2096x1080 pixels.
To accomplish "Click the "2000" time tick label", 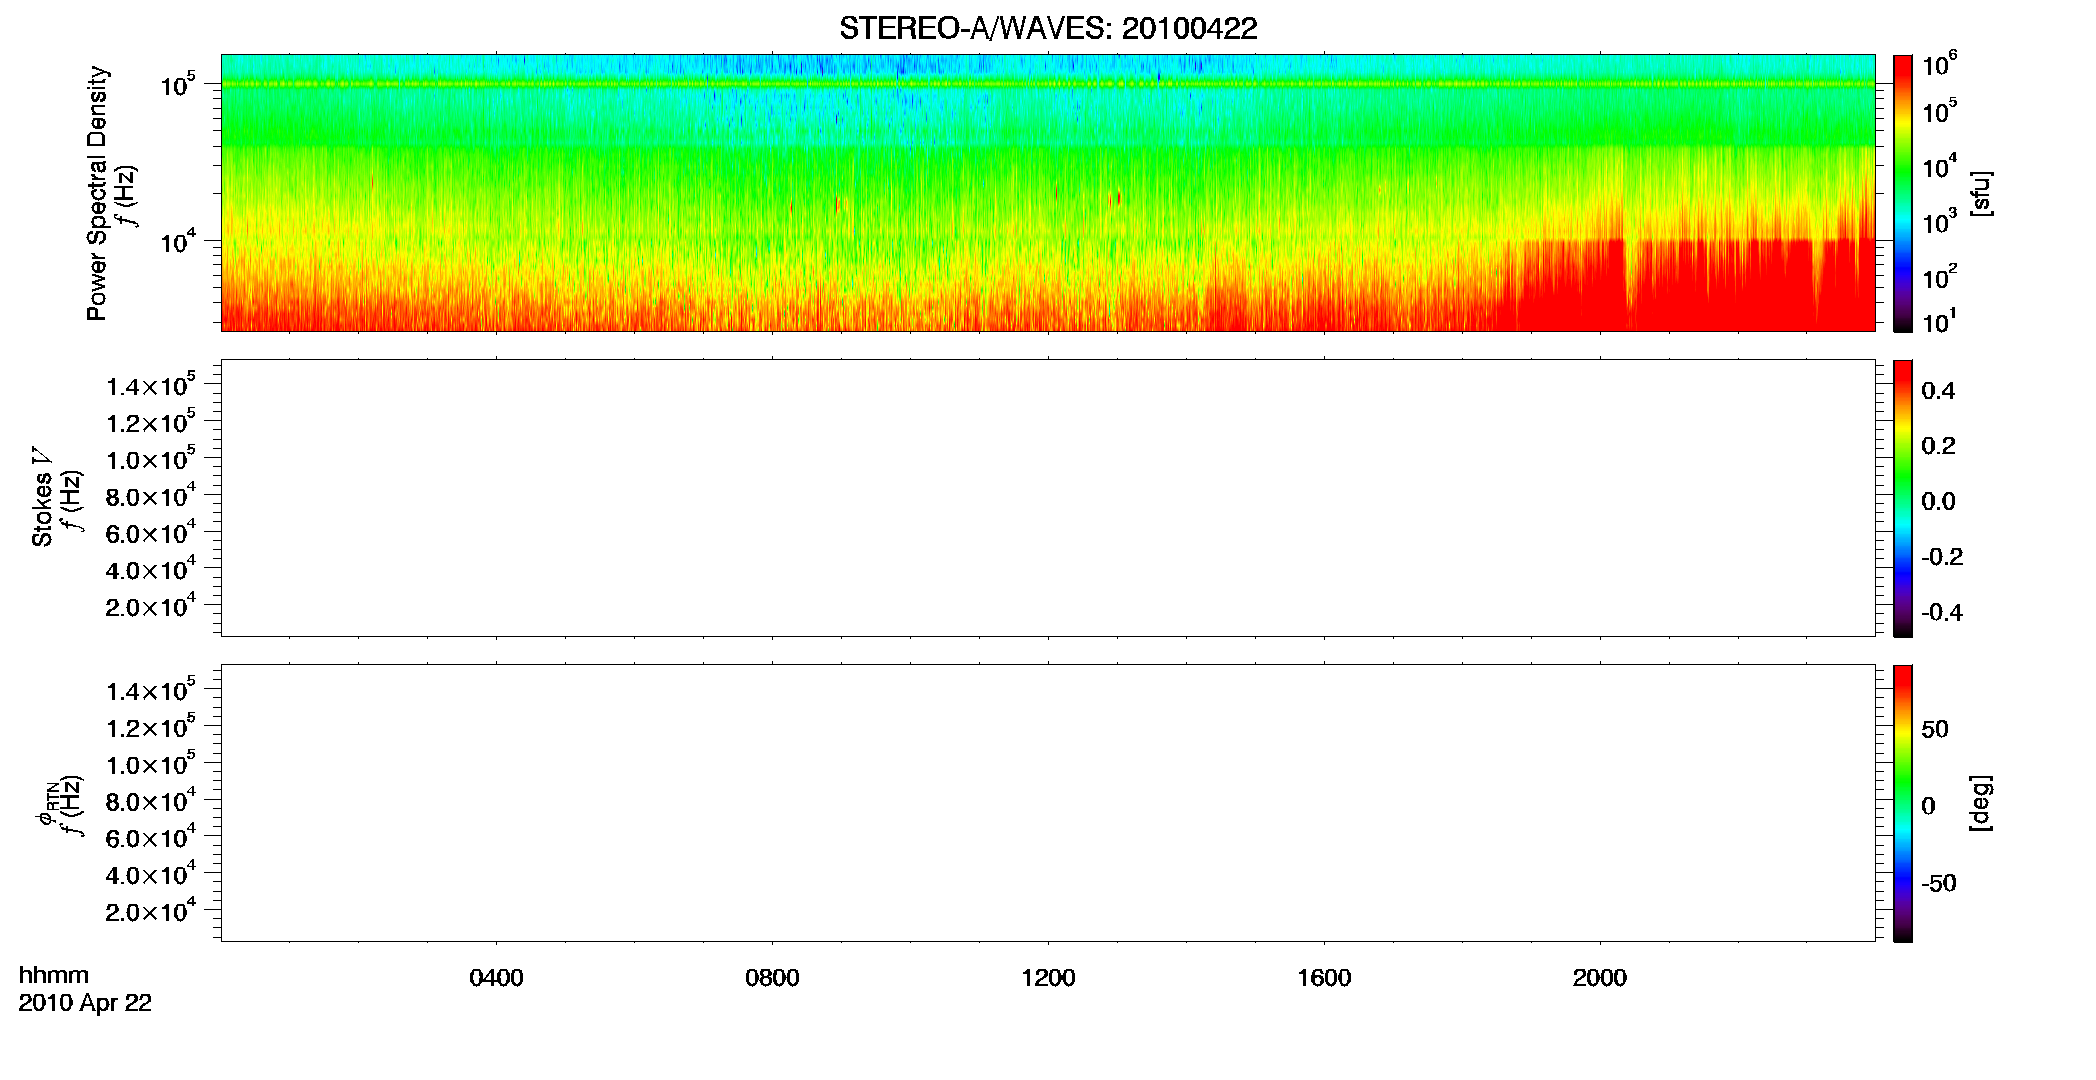I will pos(1600,978).
